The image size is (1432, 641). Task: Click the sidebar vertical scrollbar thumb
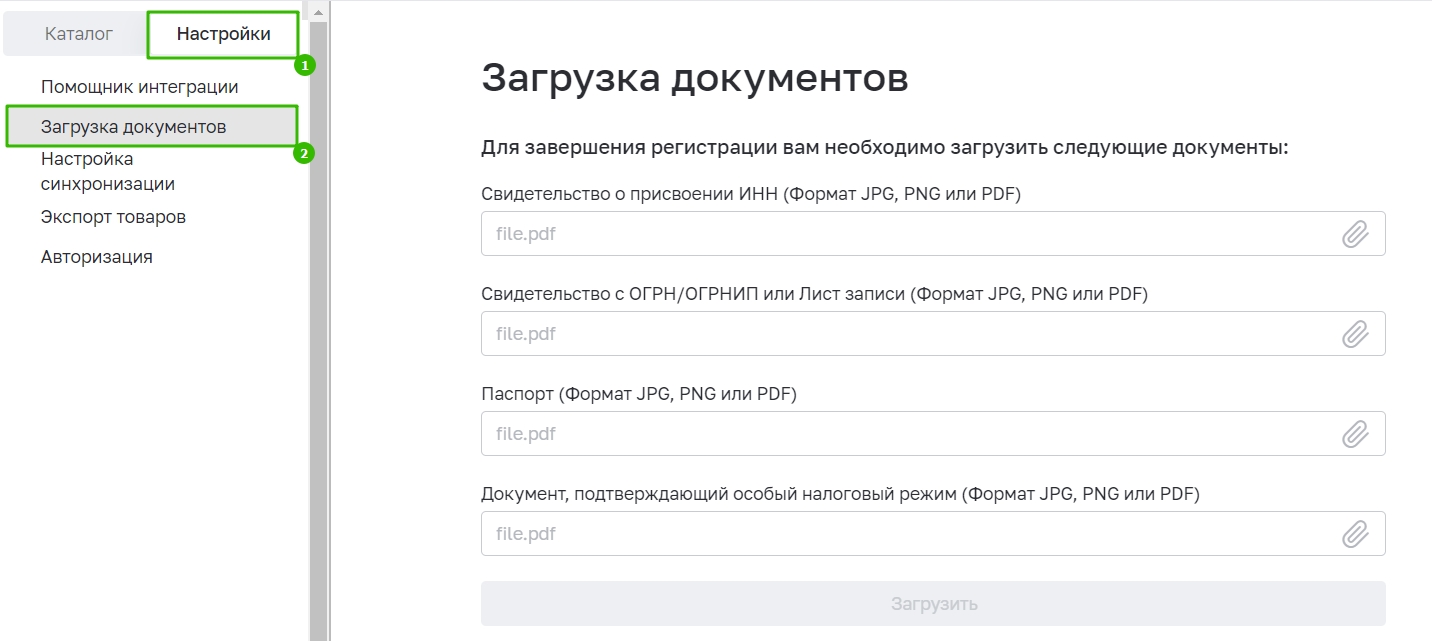coord(318,330)
